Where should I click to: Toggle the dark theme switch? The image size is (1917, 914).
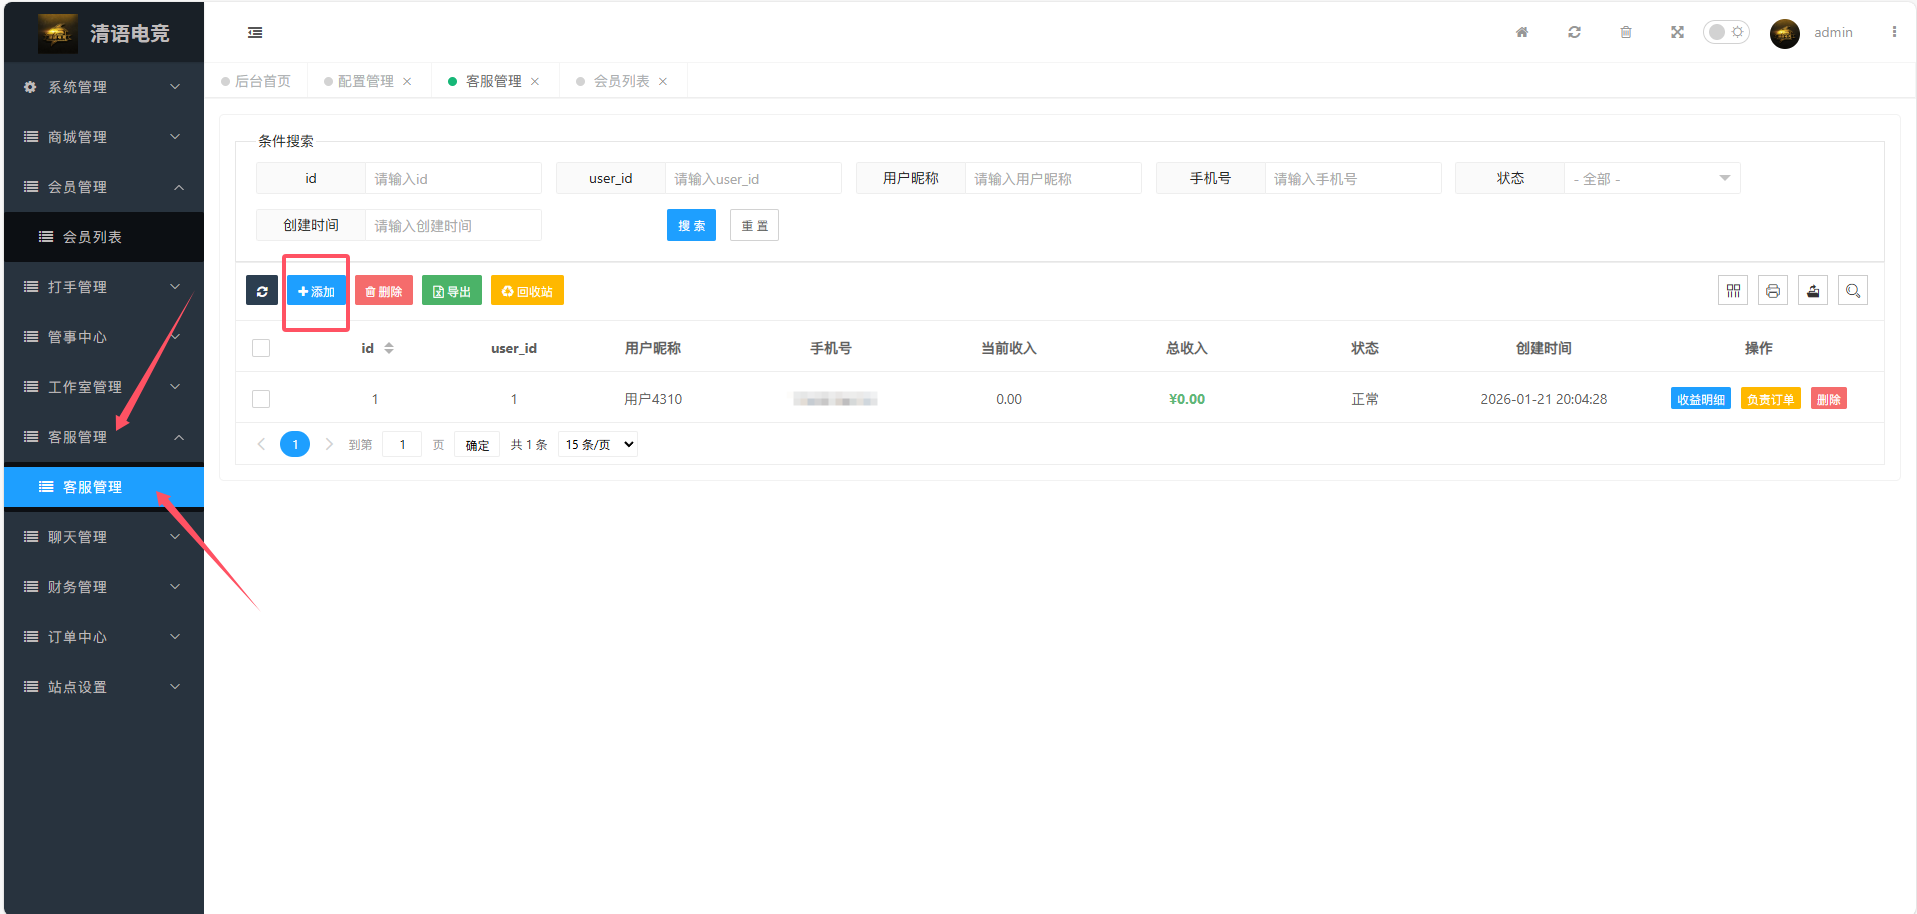pos(1726,32)
